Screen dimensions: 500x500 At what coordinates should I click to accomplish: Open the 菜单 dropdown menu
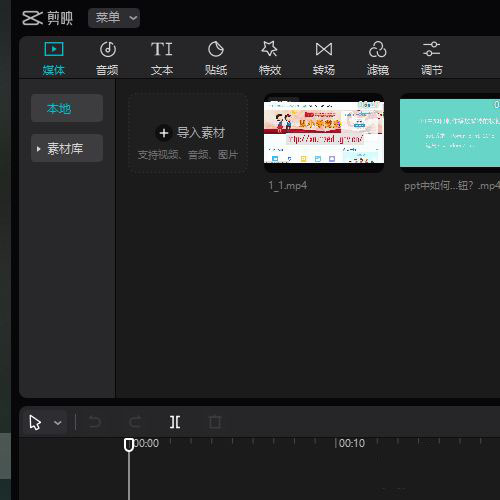point(114,18)
